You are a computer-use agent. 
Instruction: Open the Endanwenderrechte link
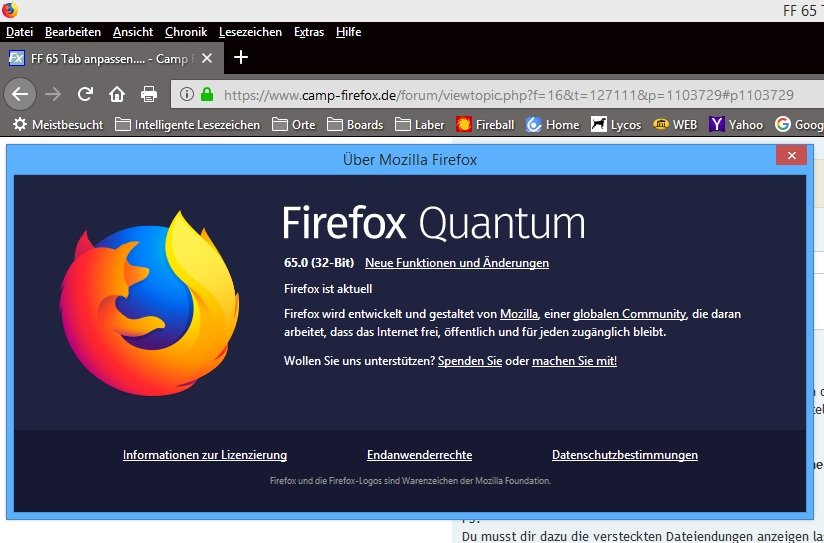419,455
